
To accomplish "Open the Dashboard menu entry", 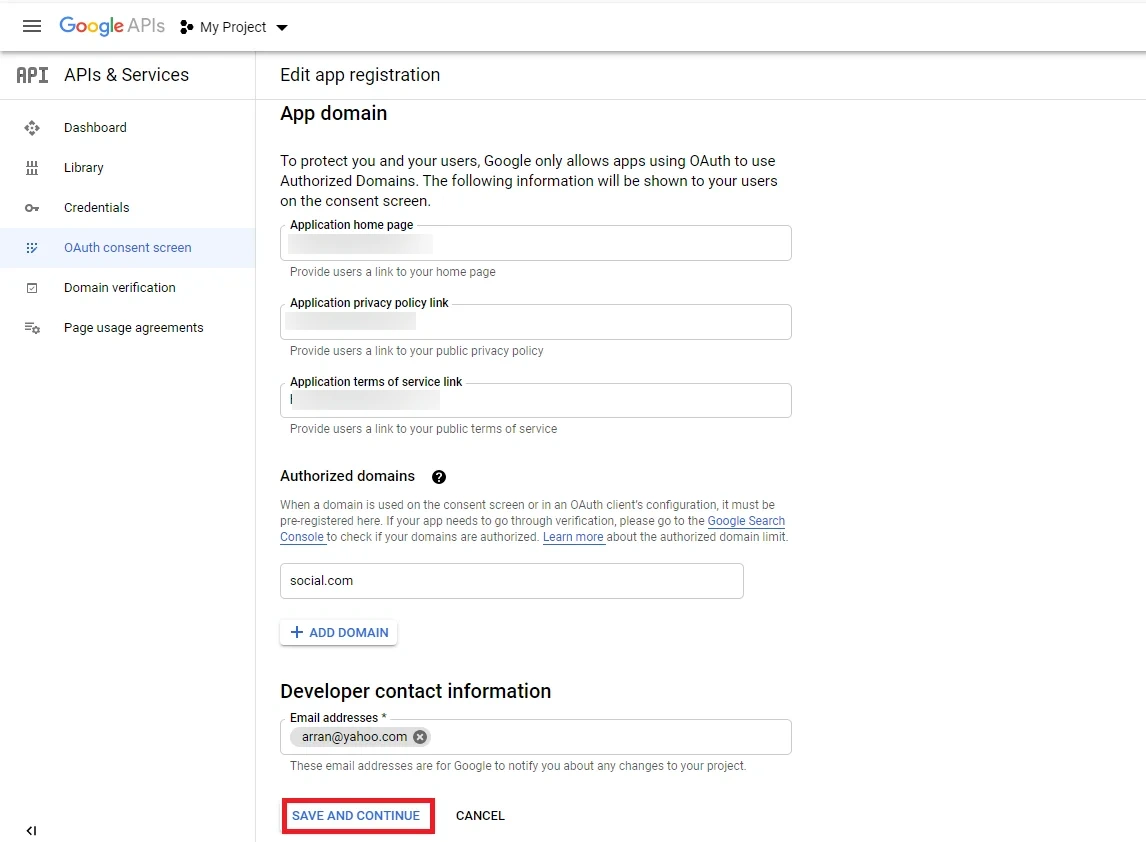I will coord(95,127).
